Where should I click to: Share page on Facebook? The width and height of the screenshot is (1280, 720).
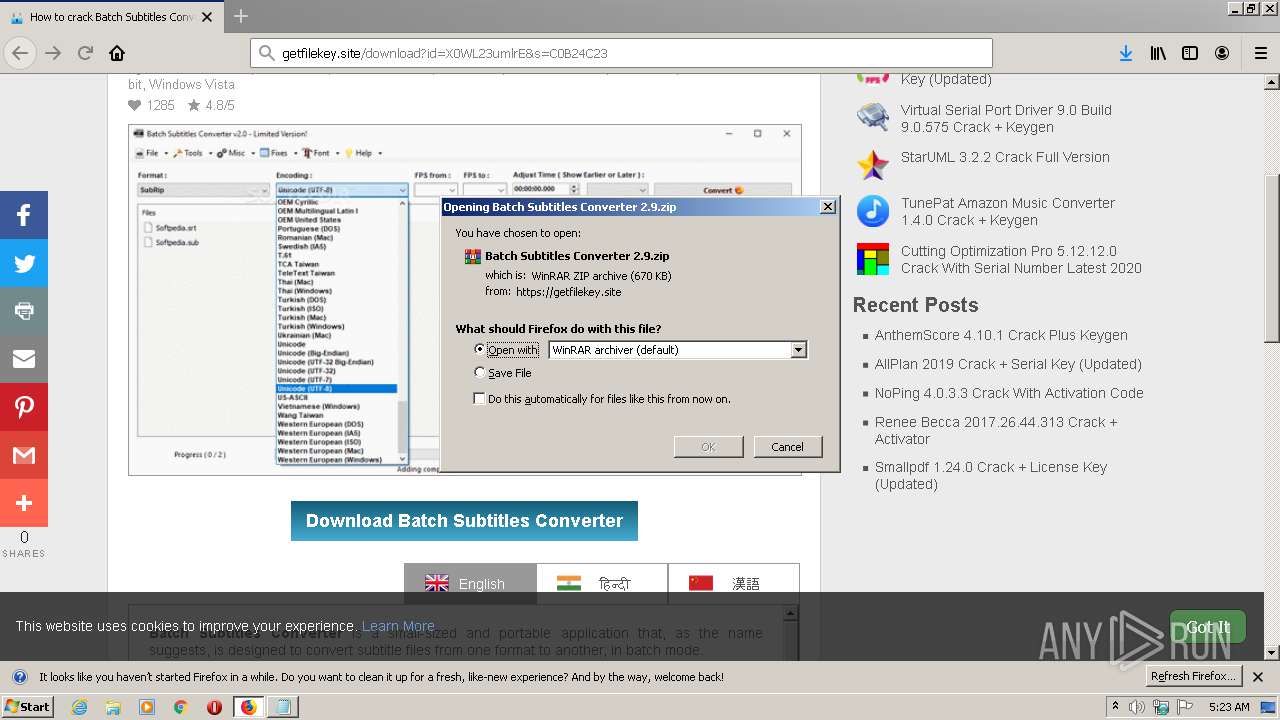point(24,215)
